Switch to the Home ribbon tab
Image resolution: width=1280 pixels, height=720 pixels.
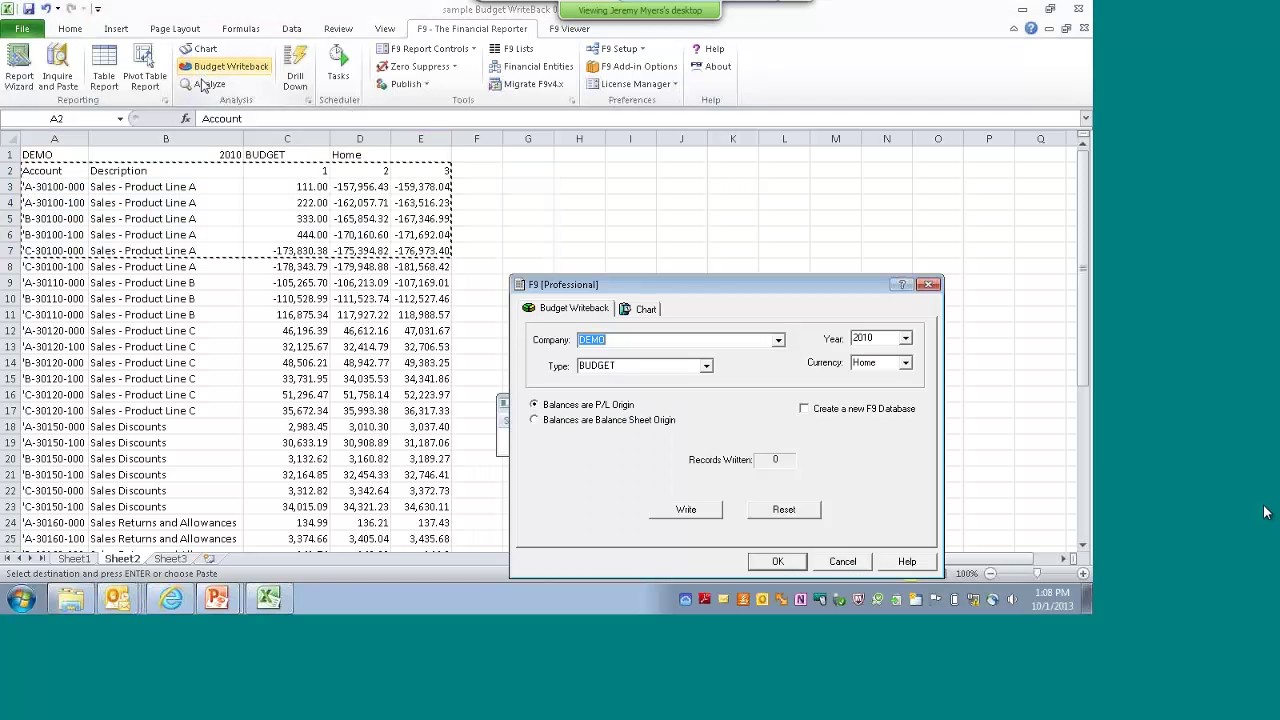pyautogui.click(x=70, y=29)
